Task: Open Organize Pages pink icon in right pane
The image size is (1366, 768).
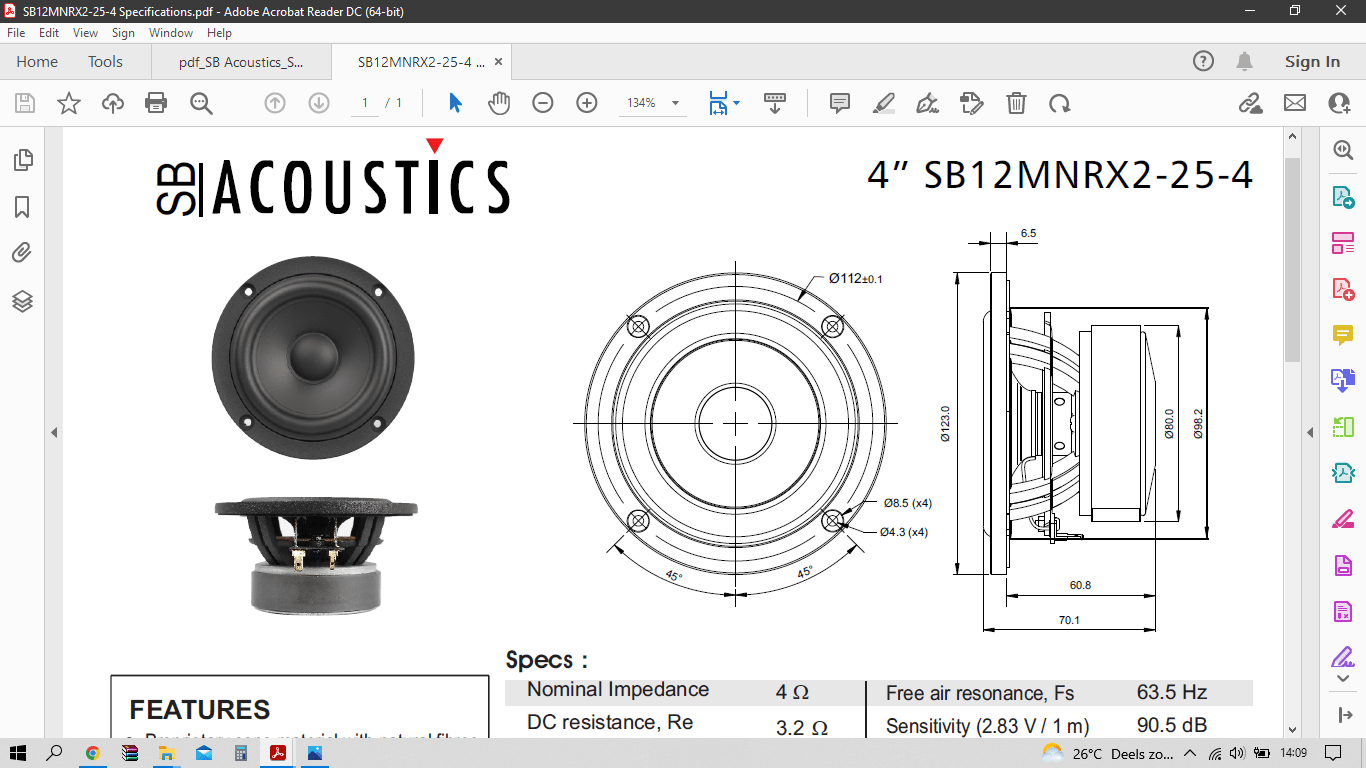Action: click(1343, 242)
